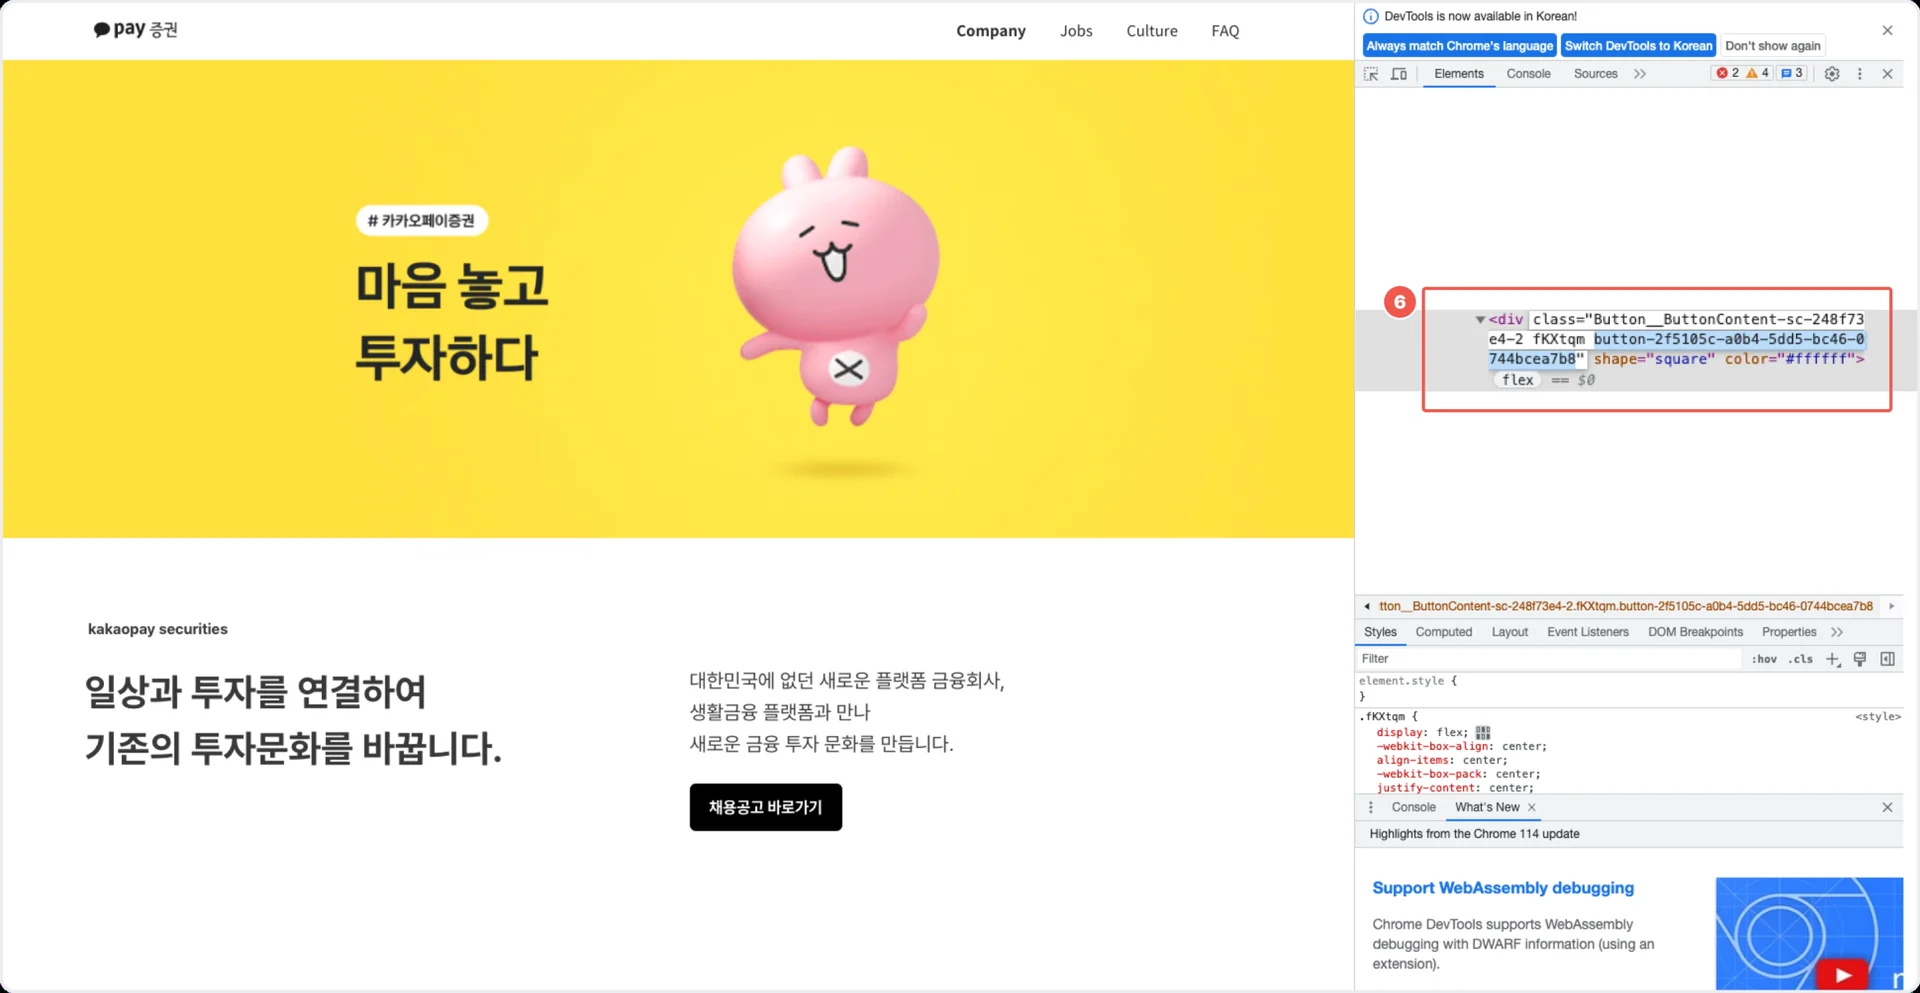Switch to the drawer Console tab
The image size is (1920, 993).
(1414, 807)
